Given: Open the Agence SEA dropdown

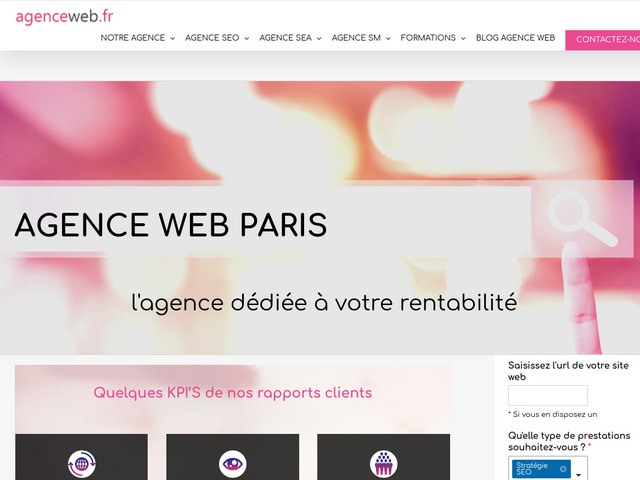Looking at the screenshot, I should 290,38.
